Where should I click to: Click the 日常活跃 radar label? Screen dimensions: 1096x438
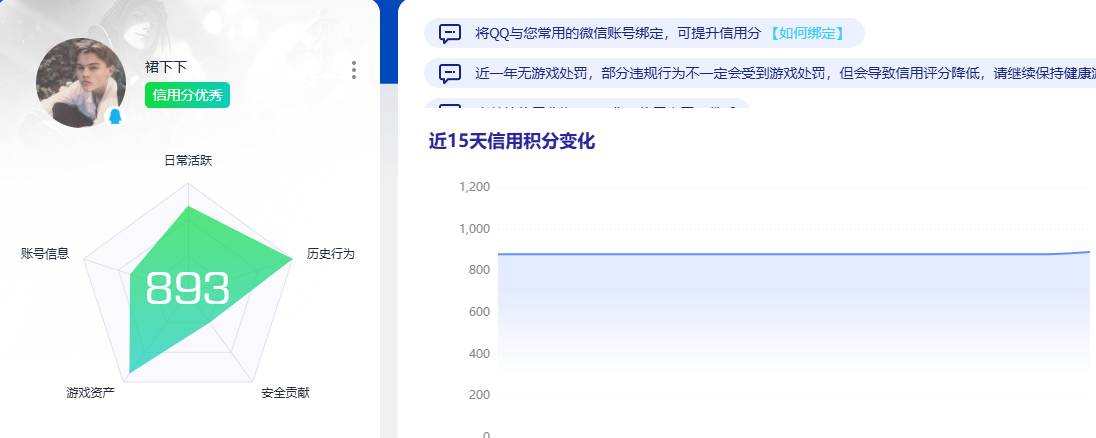click(x=188, y=161)
